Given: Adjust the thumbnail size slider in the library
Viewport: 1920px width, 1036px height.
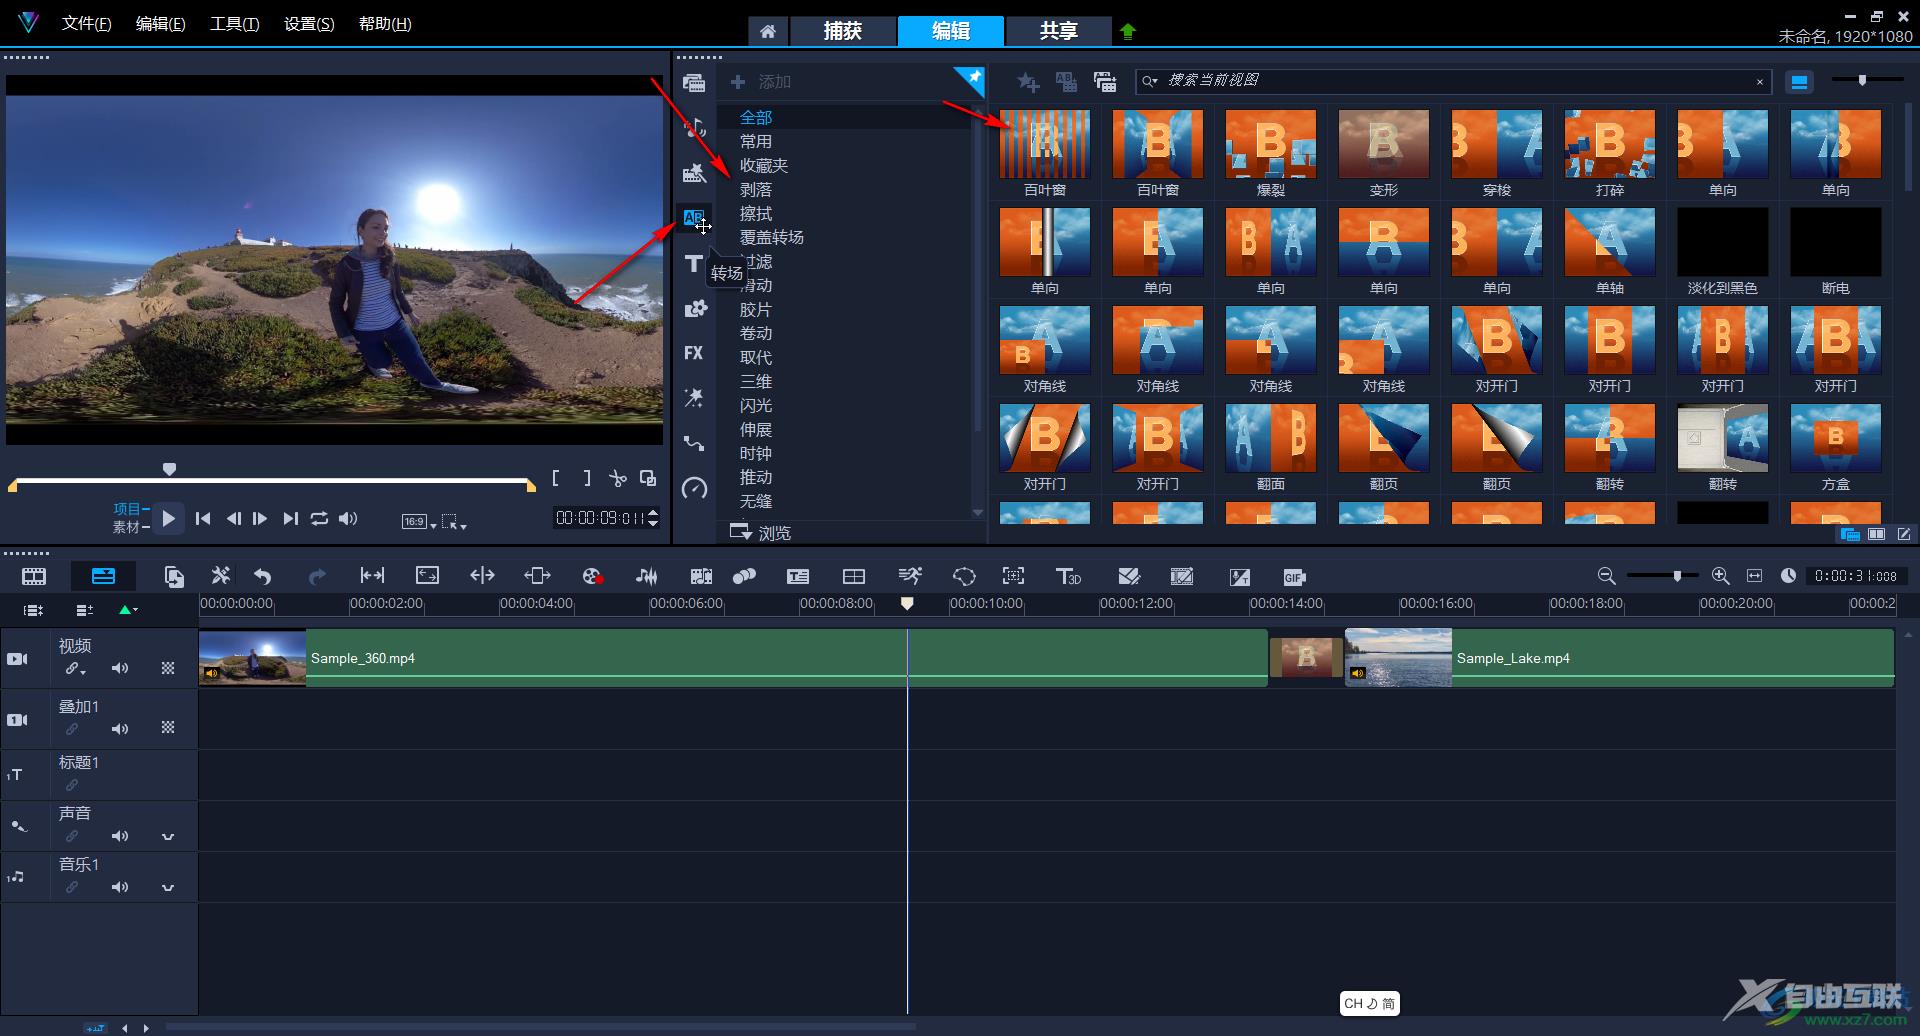Looking at the screenshot, I should [x=1862, y=80].
